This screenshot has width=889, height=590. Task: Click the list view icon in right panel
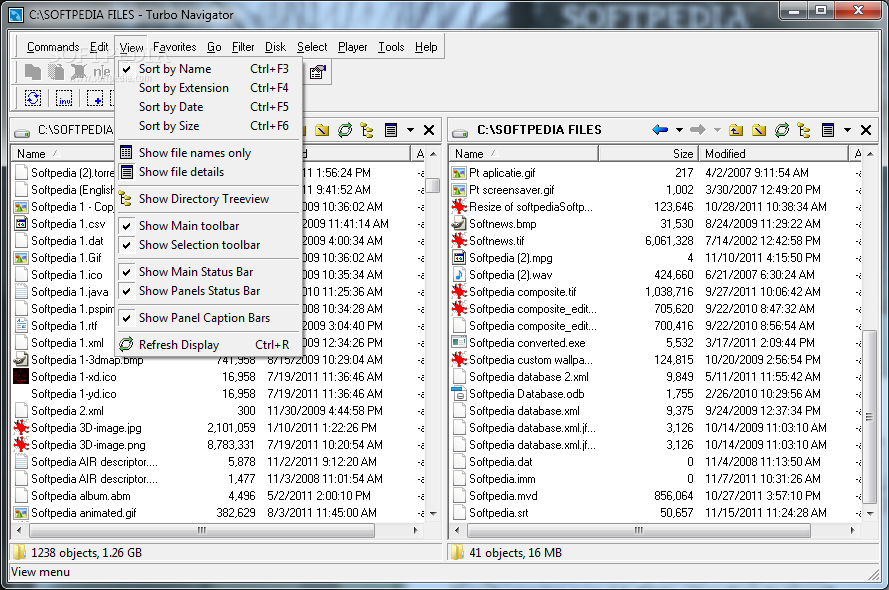click(828, 130)
